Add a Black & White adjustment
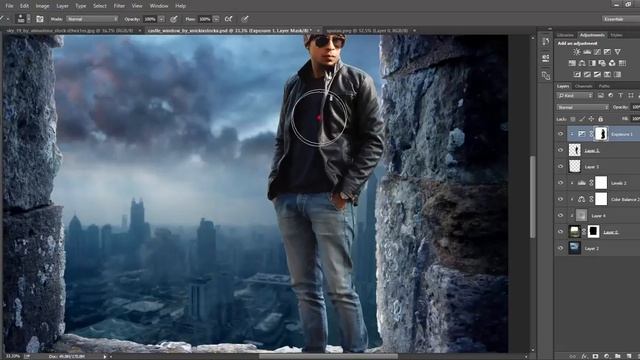Viewport: 640px width, 360px height. coord(592,63)
